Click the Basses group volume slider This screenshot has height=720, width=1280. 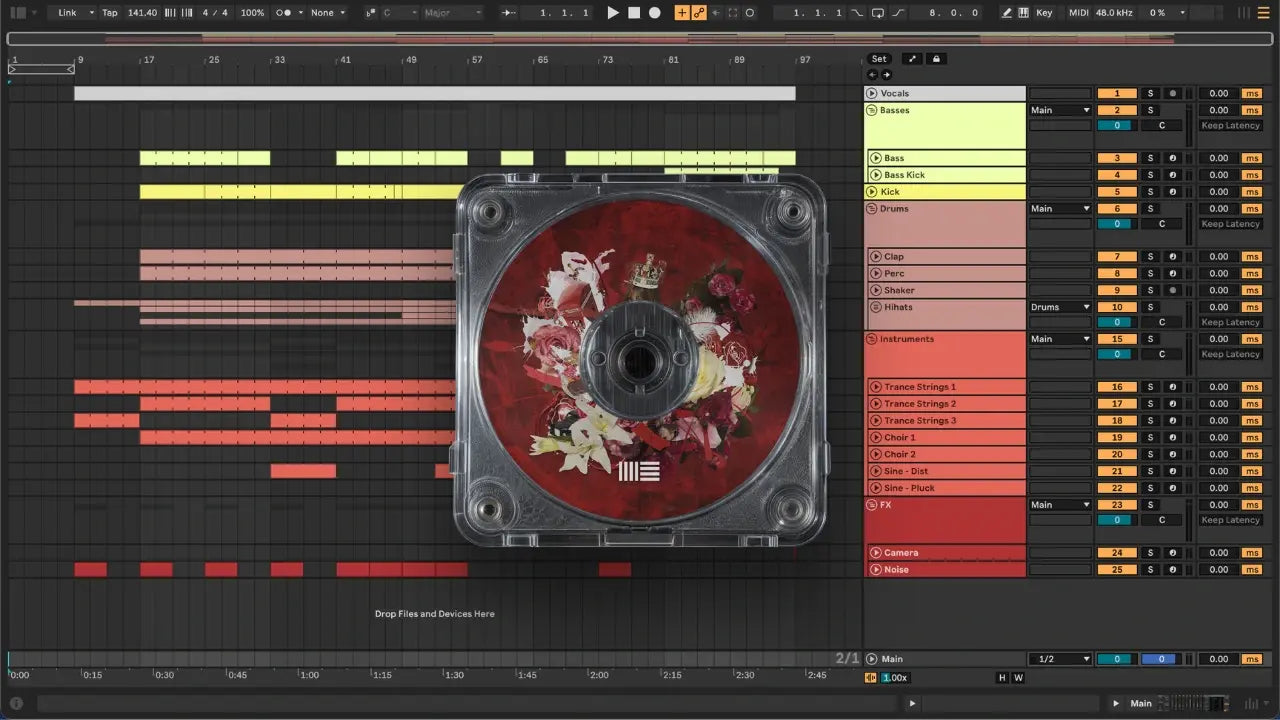(x=1117, y=126)
